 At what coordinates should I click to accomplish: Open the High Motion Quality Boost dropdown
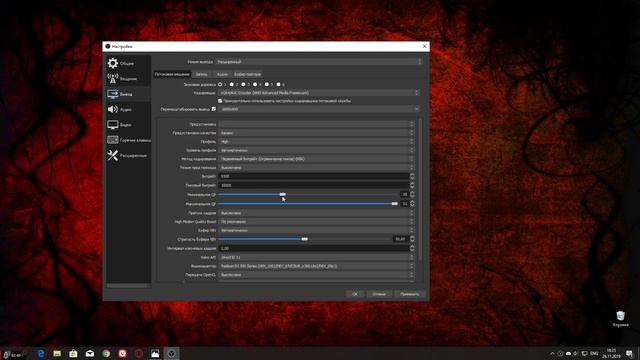316,222
